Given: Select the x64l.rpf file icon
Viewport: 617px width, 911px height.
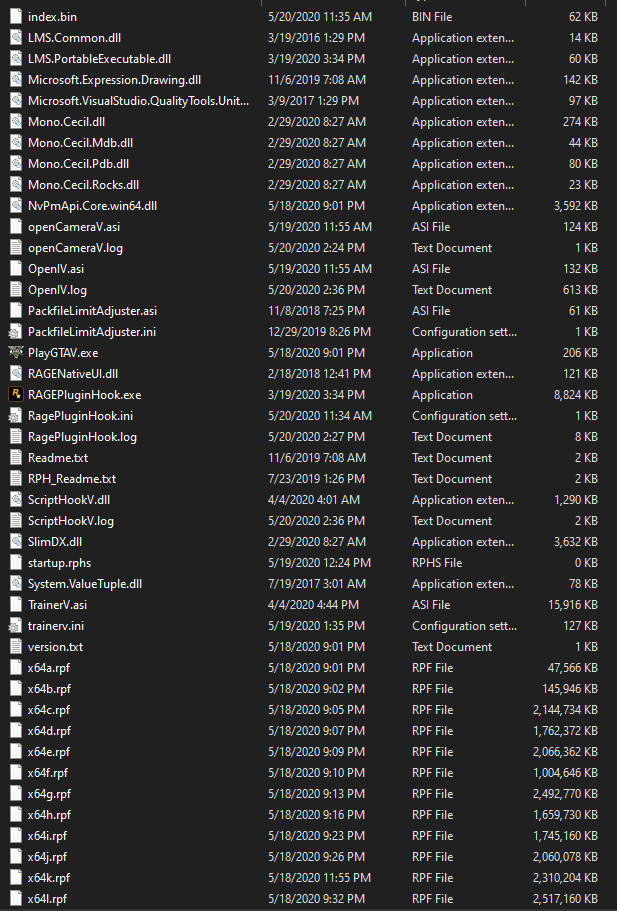Looking at the screenshot, I should click(x=16, y=898).
